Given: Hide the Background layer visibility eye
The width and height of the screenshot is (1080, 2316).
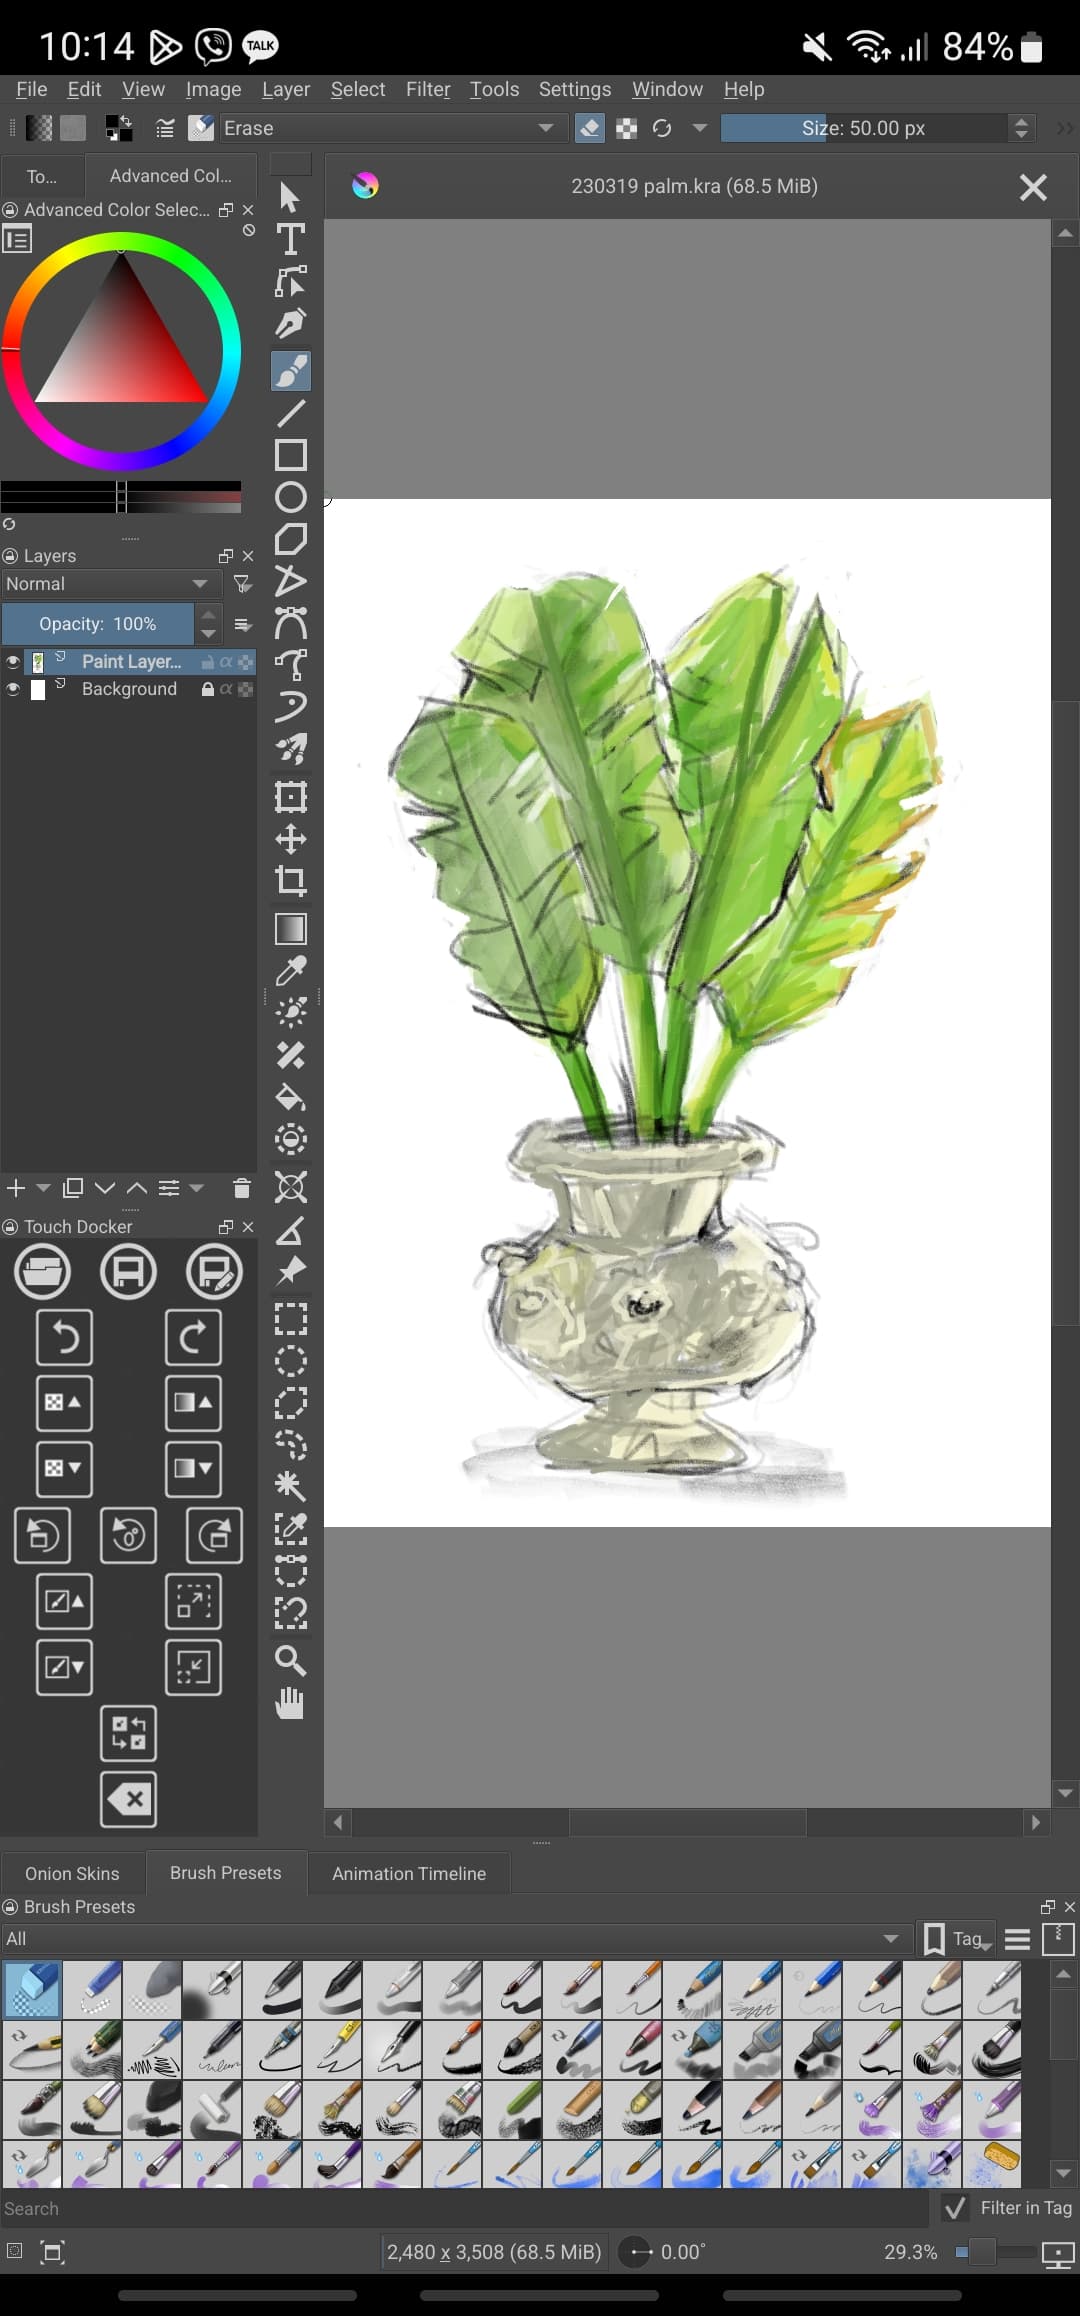Looking at the screenshot, I should (13, 689).
